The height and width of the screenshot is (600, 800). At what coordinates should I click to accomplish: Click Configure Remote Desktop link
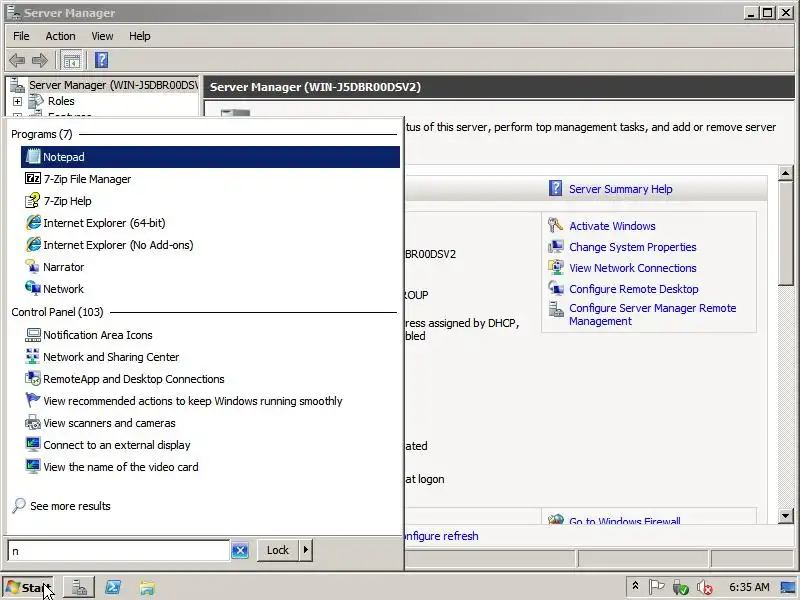tap(634, 289)
